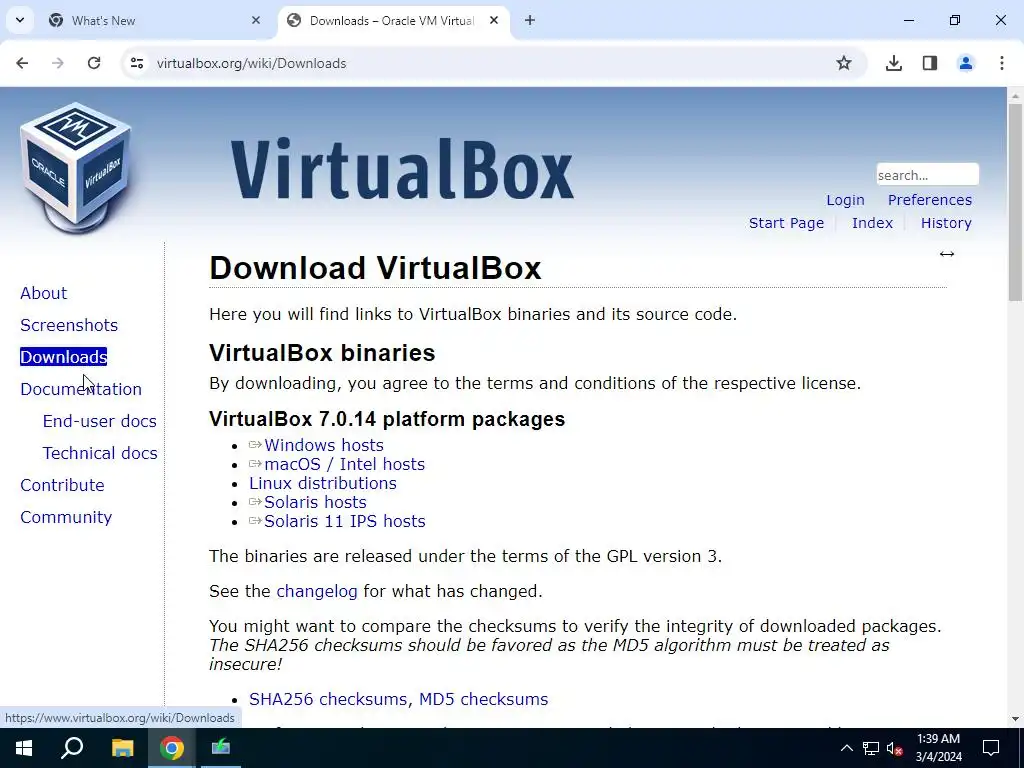
Task: Open the green-arrow app on the taskbar
Action: 221,748
